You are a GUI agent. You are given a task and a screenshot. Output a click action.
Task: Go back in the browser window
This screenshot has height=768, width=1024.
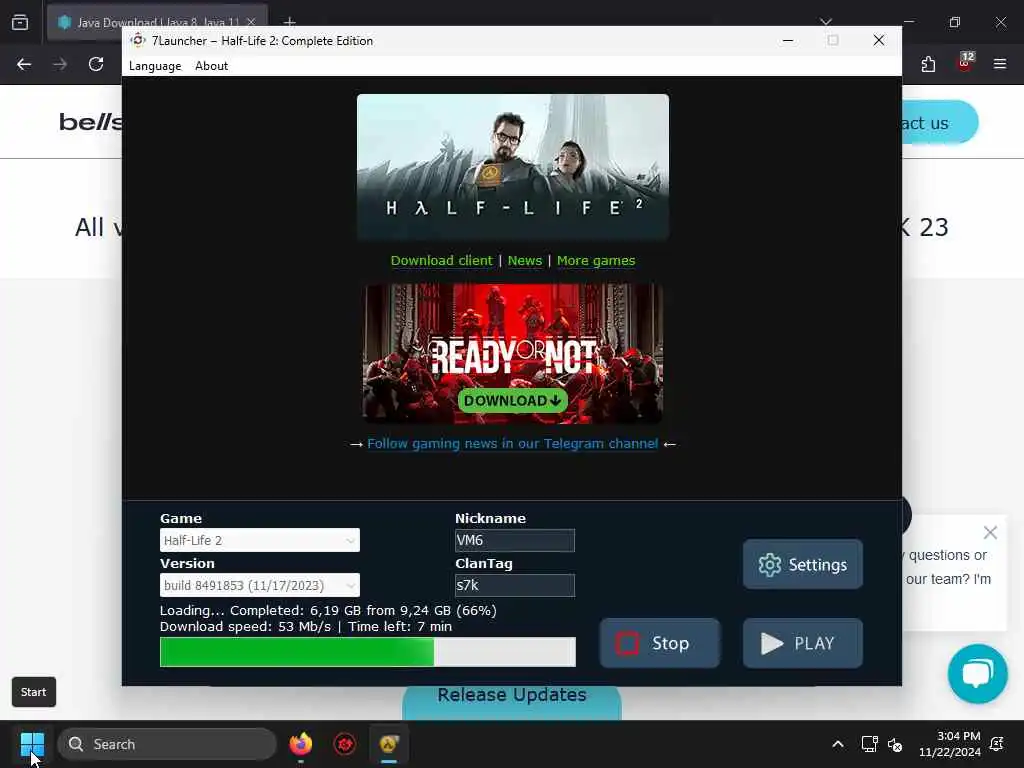click(x=24, y=64)
